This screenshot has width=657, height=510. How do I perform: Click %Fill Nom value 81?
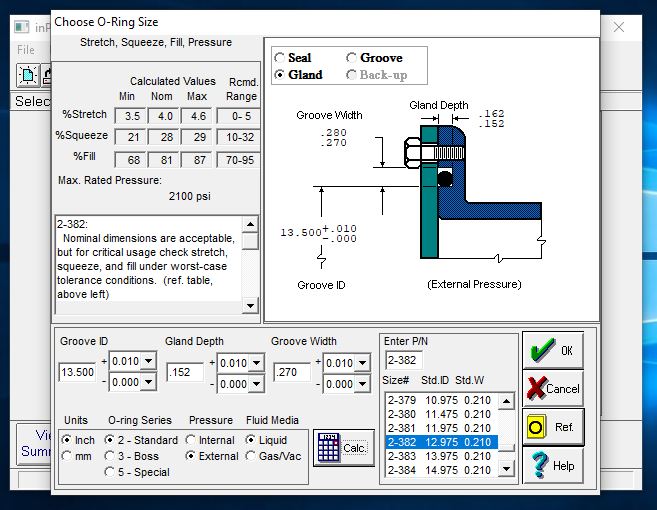[x=163, y=160]
